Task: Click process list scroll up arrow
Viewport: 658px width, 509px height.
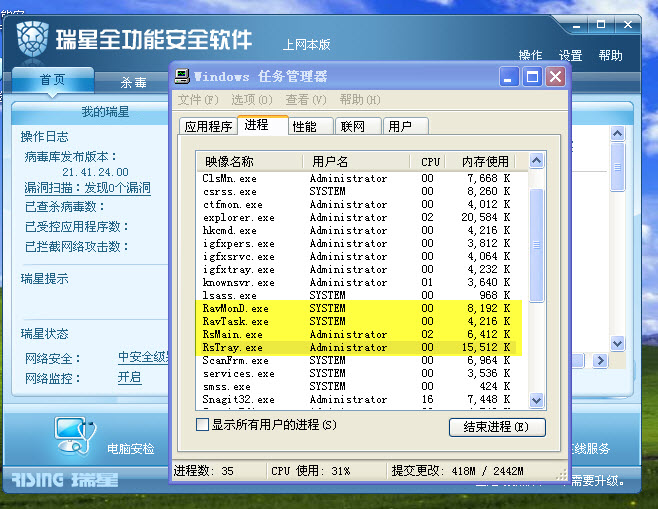Action: click(536, 160)
